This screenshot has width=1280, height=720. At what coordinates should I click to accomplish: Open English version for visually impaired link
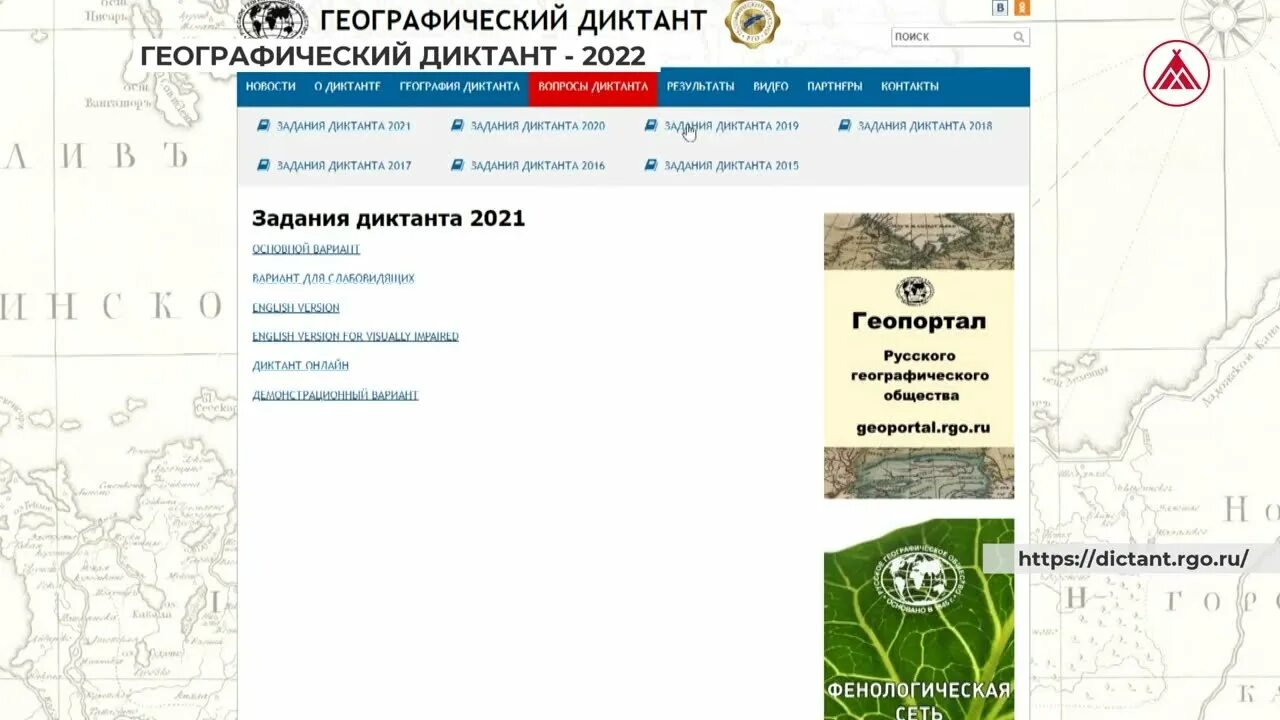pos(355,337)
